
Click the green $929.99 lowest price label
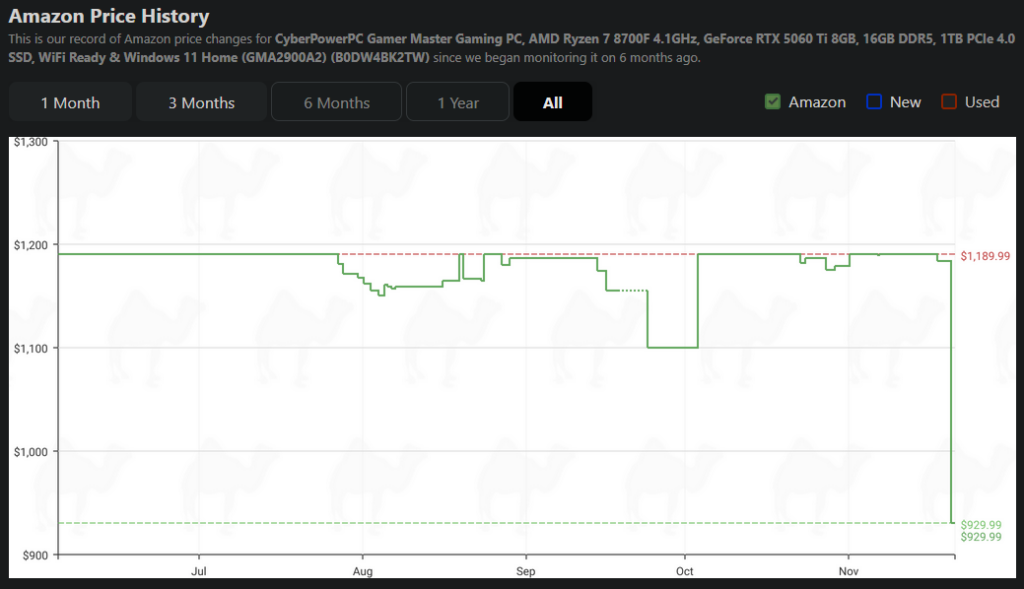point(980,524)
